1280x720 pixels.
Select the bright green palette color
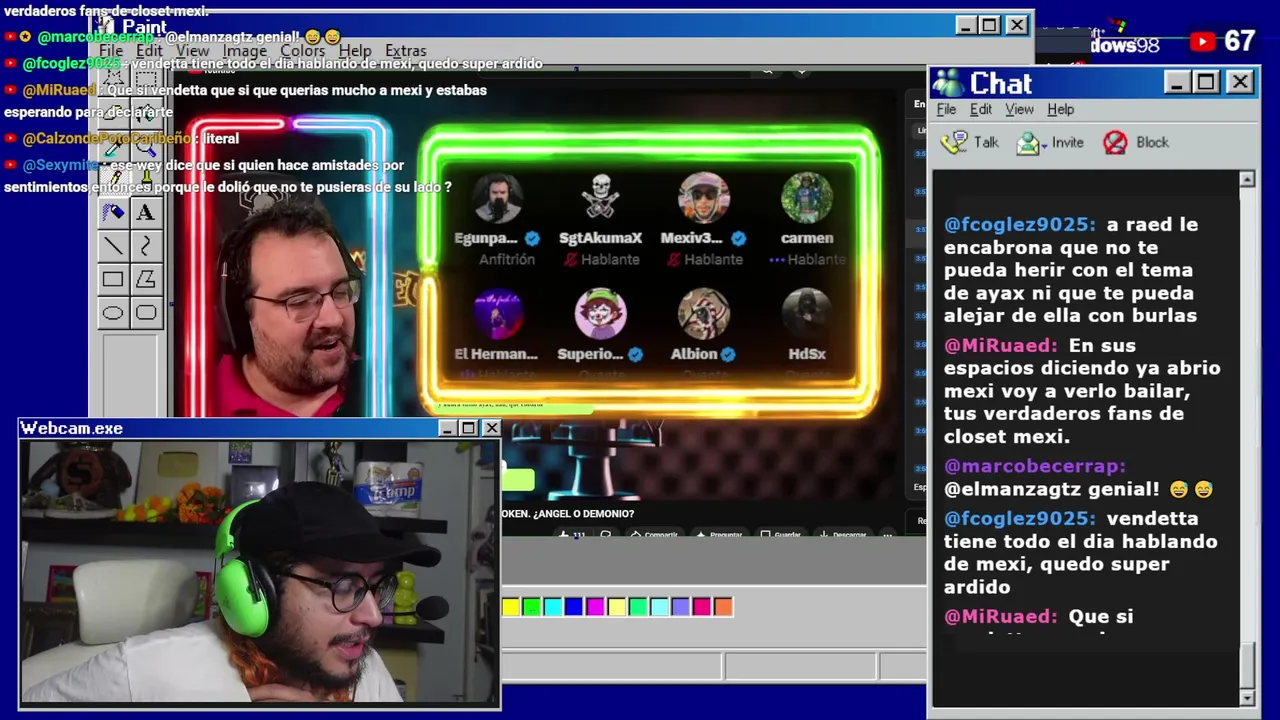(531, 606)
